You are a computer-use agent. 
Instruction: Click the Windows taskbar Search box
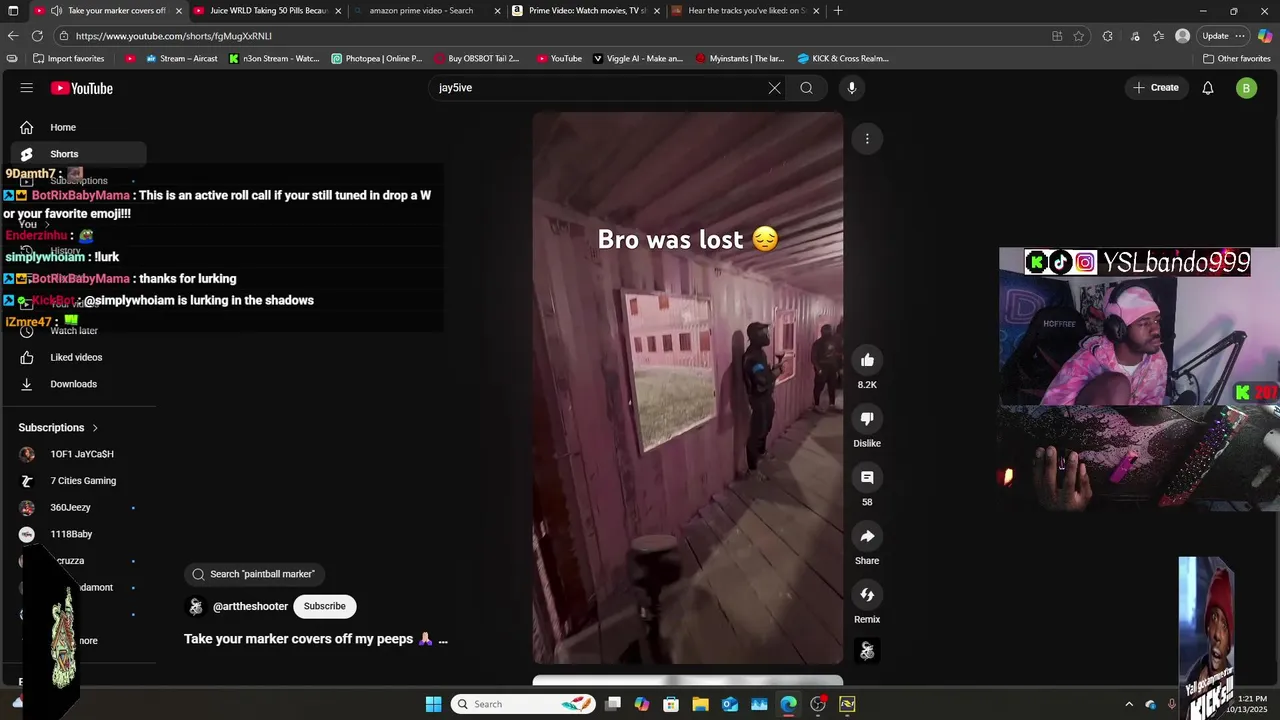[523, 704]
